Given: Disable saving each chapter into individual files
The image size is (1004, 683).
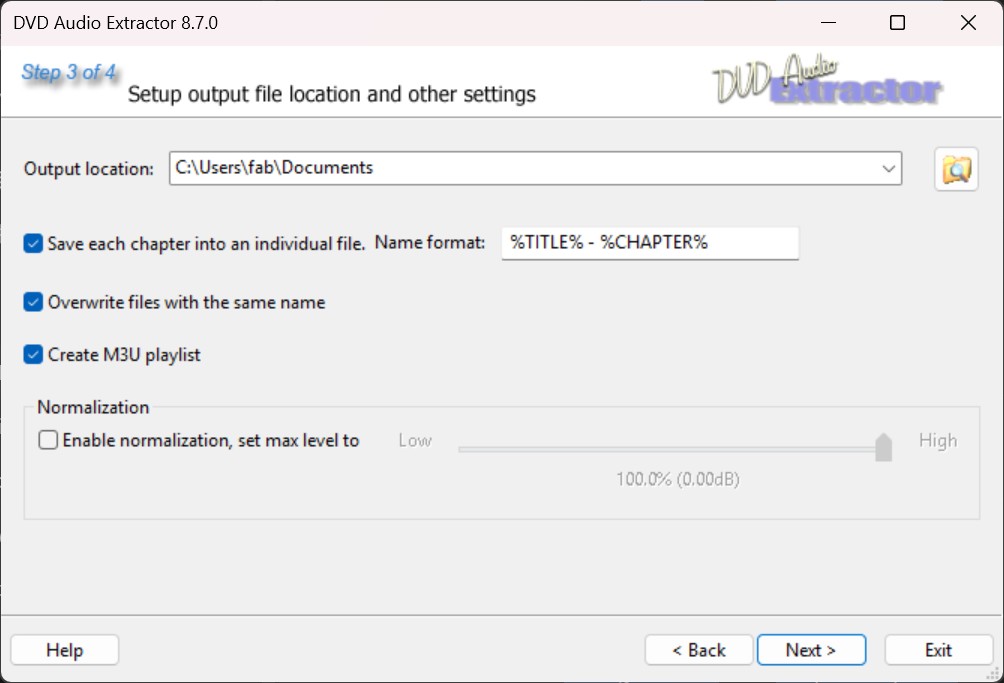Looking at the screenshot, I should pyautogui.click(x=32, y=242).
